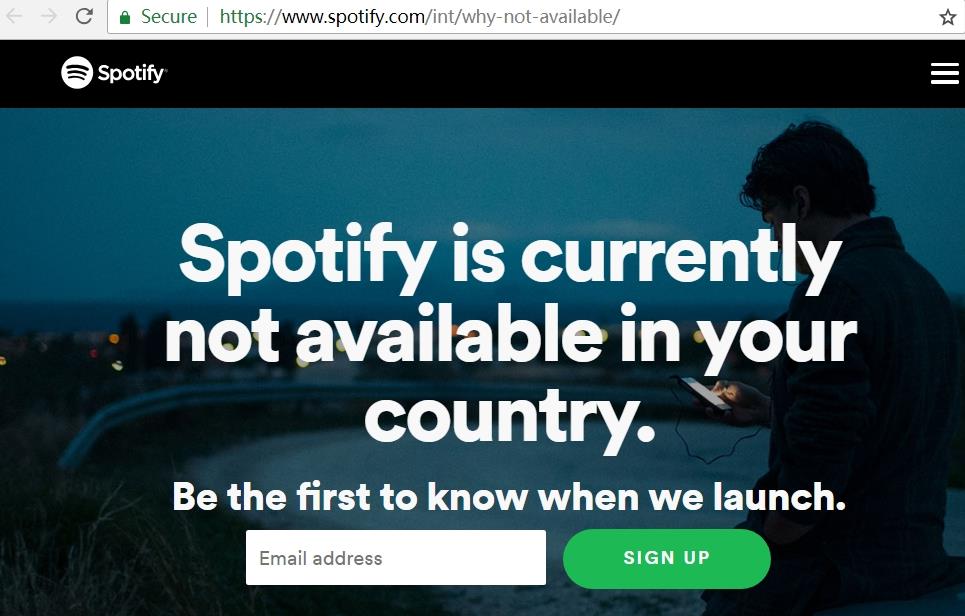Screen dimensions: 965x616
Task: Click the glowing phone in the man's hand
Action: [703, 394]
